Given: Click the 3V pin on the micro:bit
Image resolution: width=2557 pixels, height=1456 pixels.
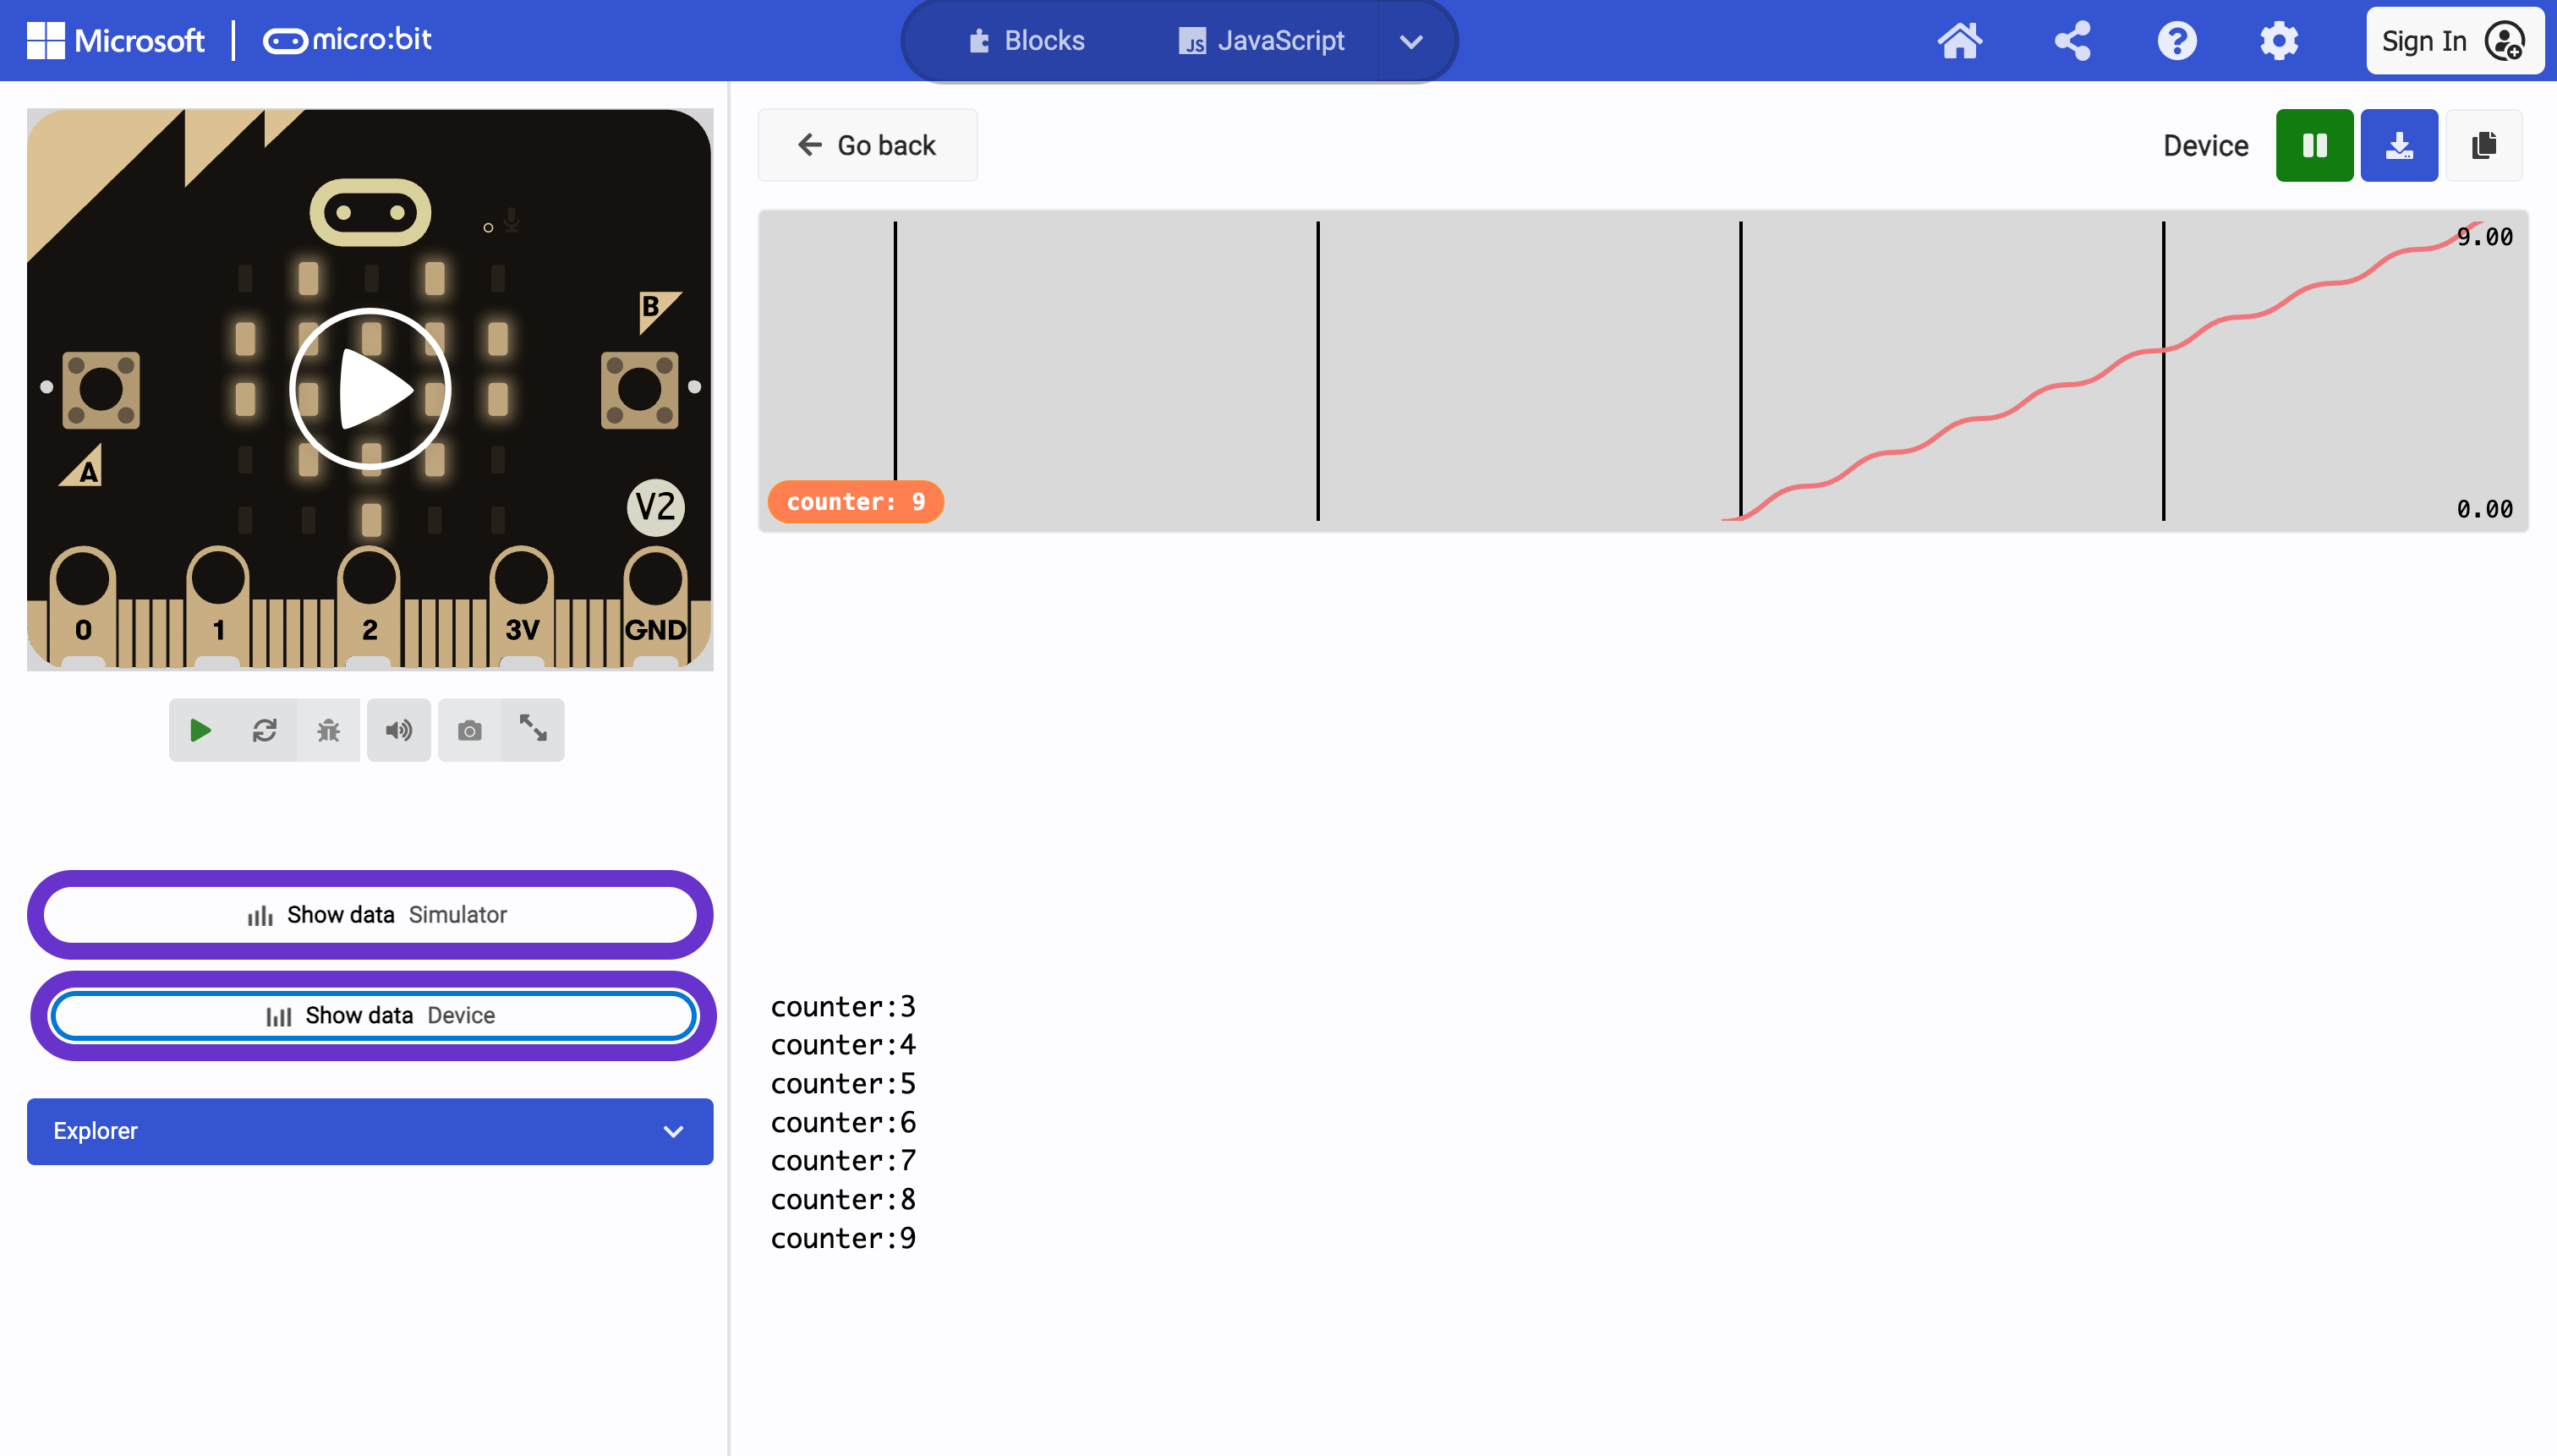Looking at the screenshot, I should click(521, 605).
